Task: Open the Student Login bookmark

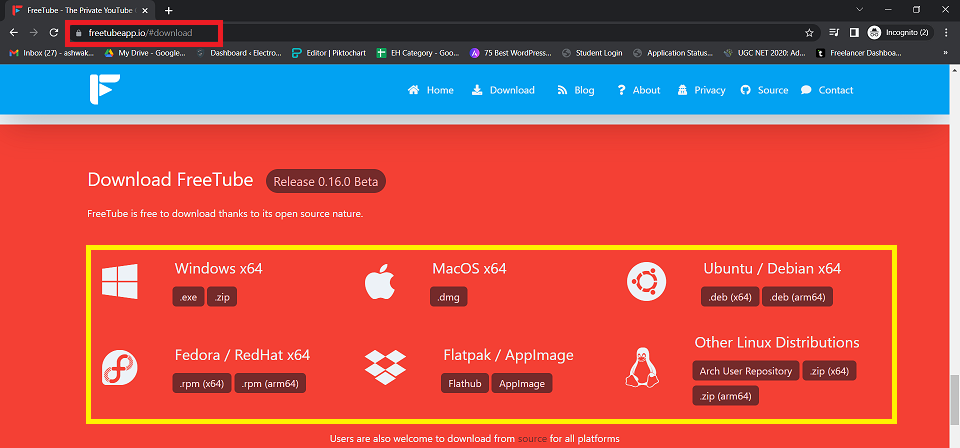Action: point(592,53)
